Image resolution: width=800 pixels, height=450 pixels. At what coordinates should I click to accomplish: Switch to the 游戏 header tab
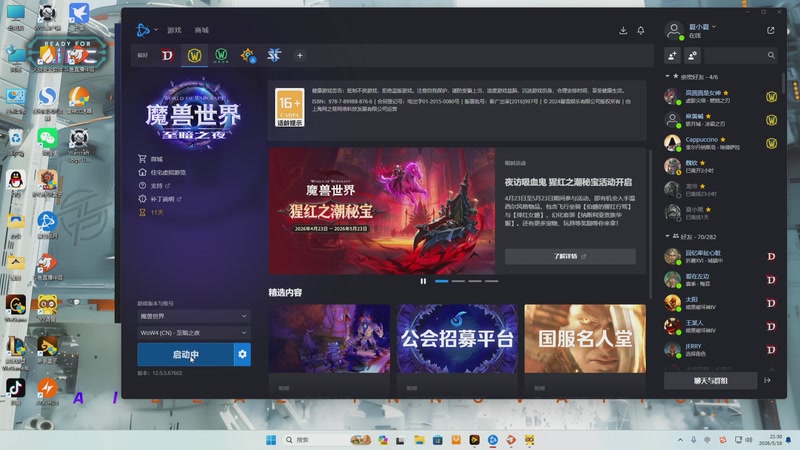[174, 30]
